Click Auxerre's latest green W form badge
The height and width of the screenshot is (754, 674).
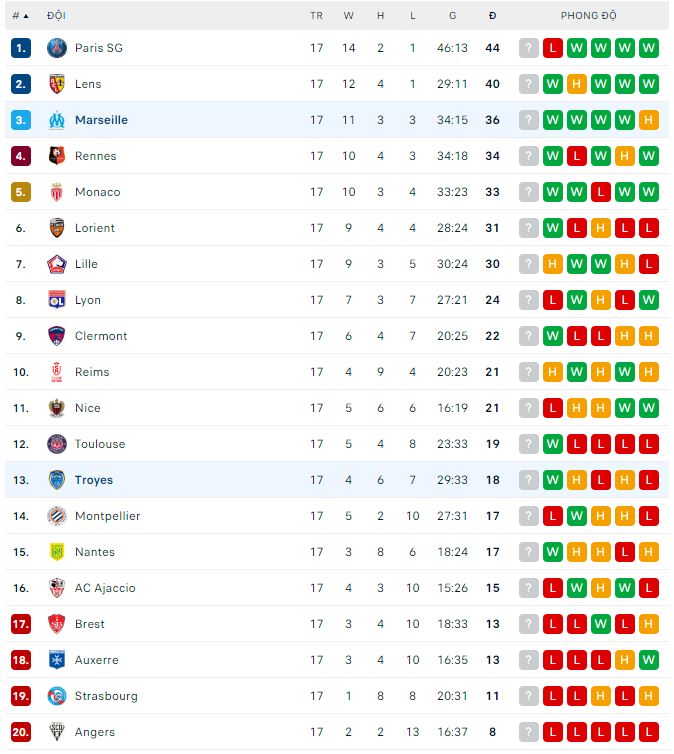point(649,660)
